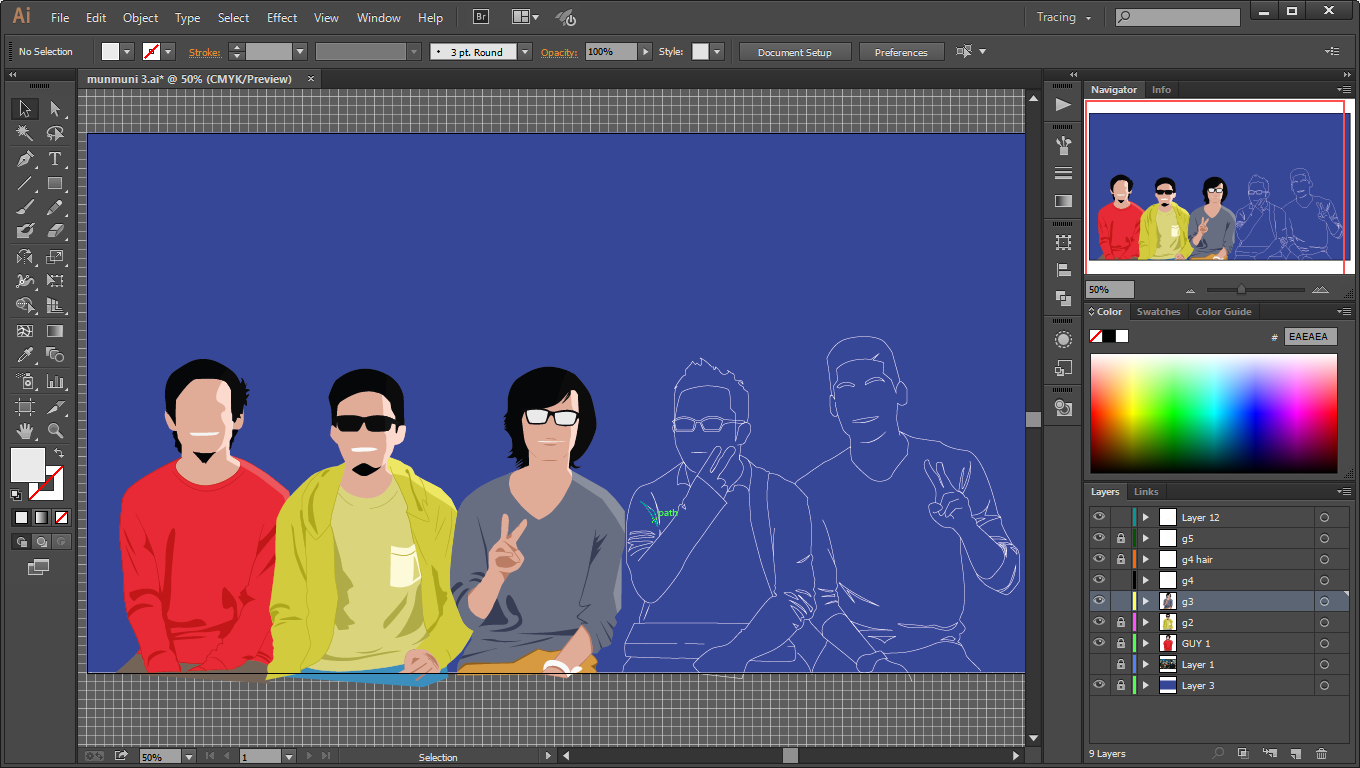The width and height of the screenshot is (1360, 768).
Task: Open the Preferences button
Action: coord(900,52)
